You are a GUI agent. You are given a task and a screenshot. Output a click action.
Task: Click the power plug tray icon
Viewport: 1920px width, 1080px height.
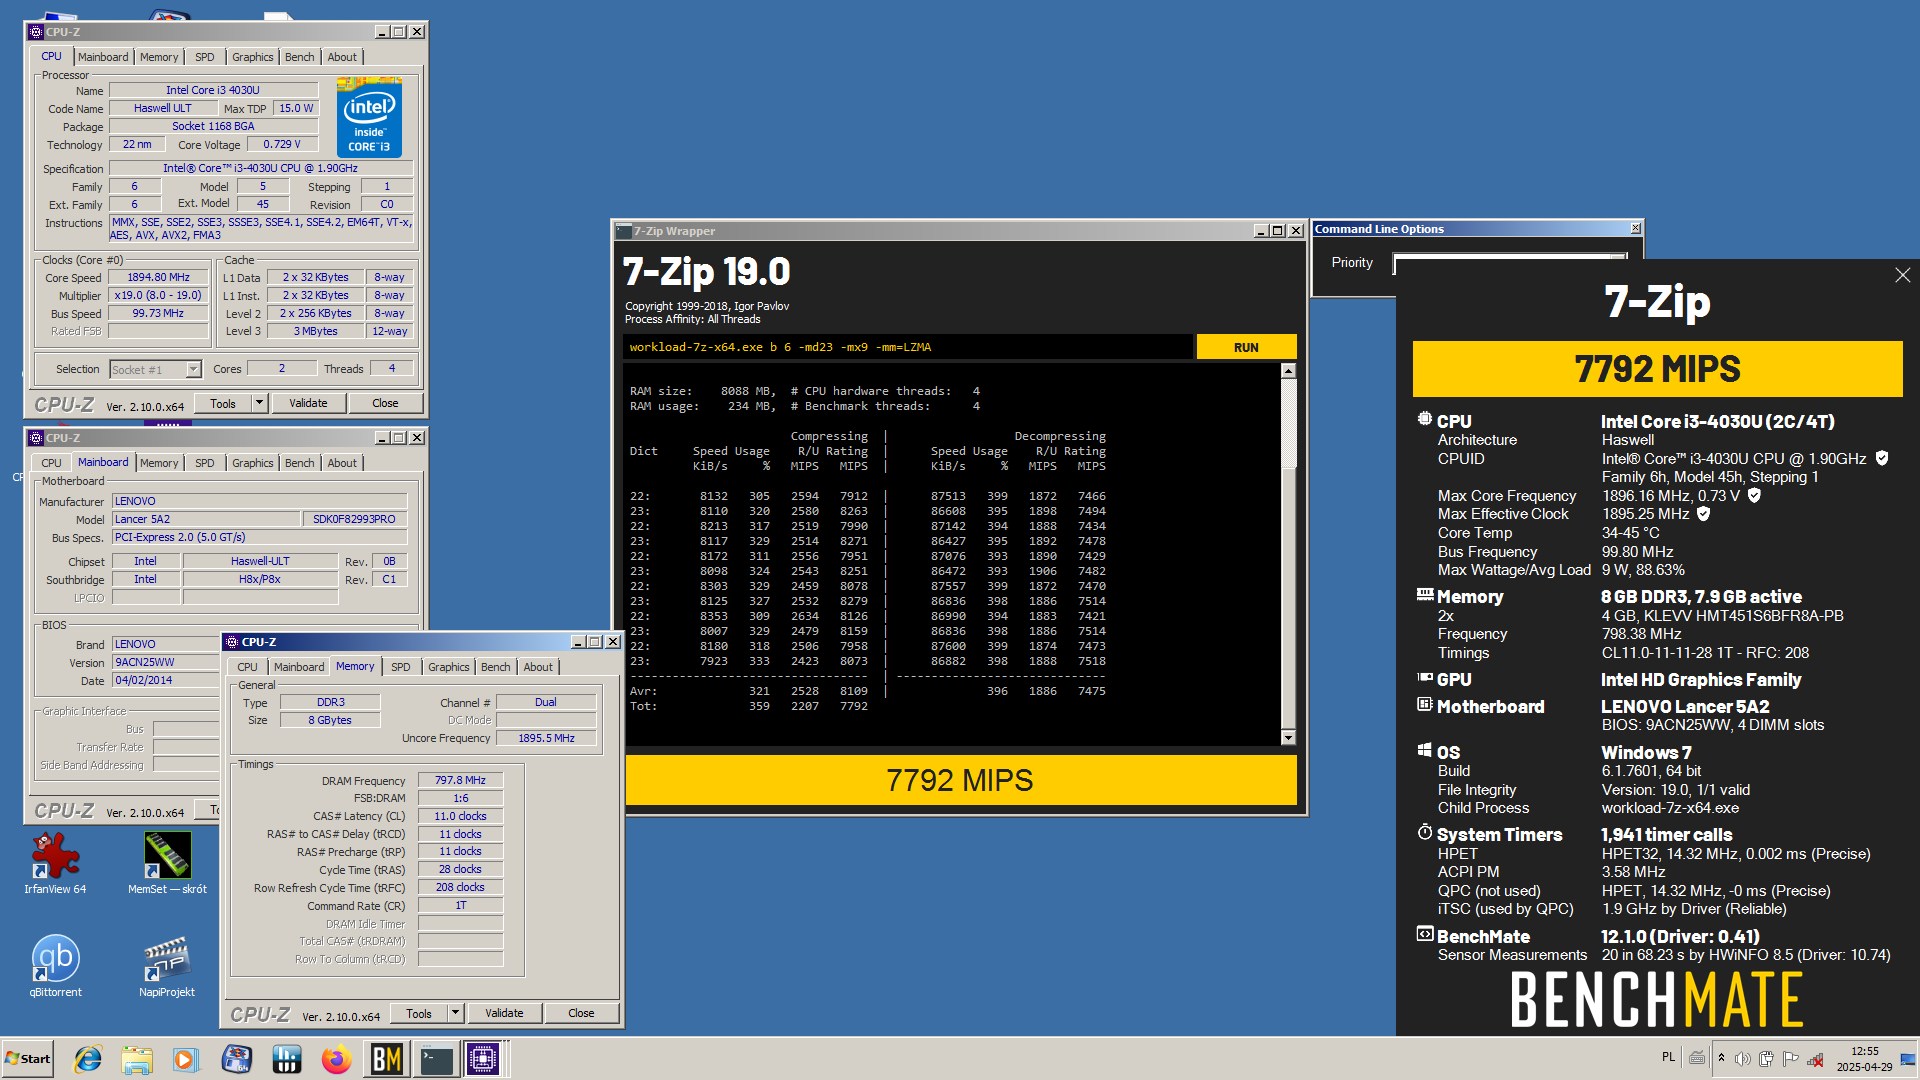point(1767,1058)
